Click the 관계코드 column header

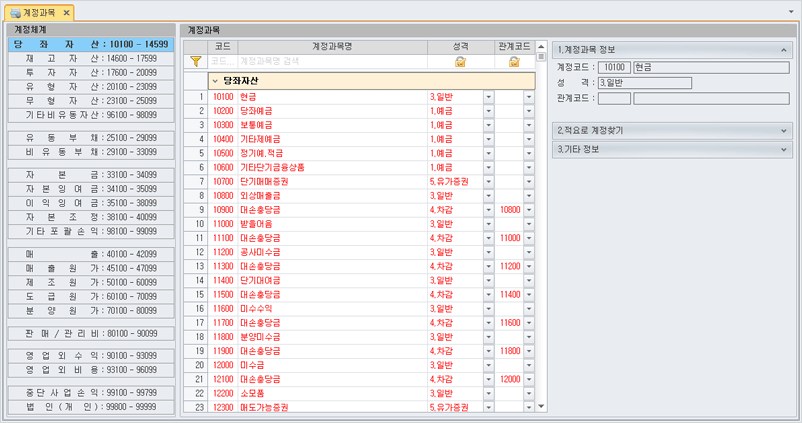pos(515,47)
